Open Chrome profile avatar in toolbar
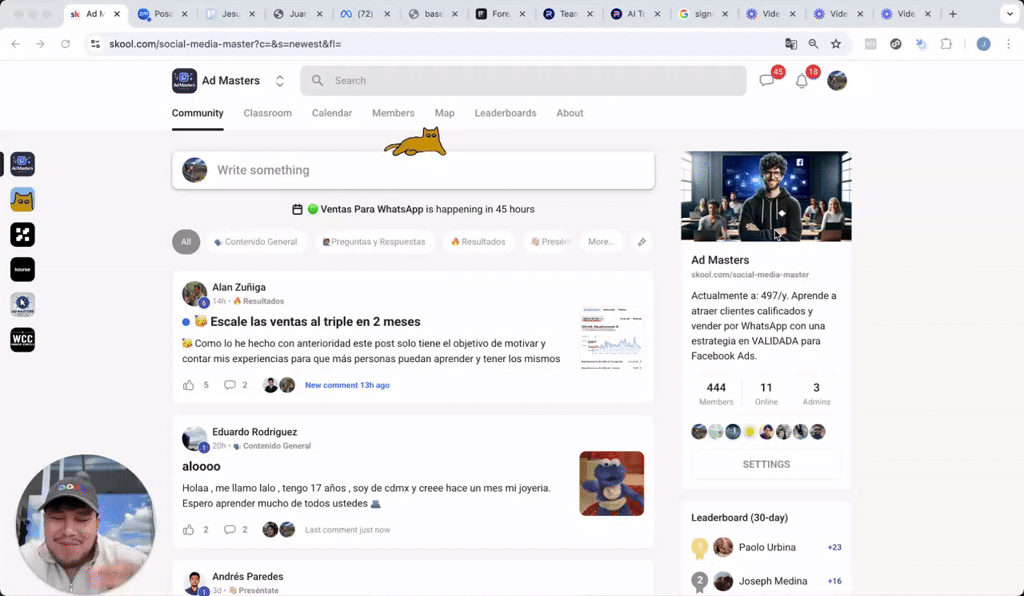 point(984,44)
